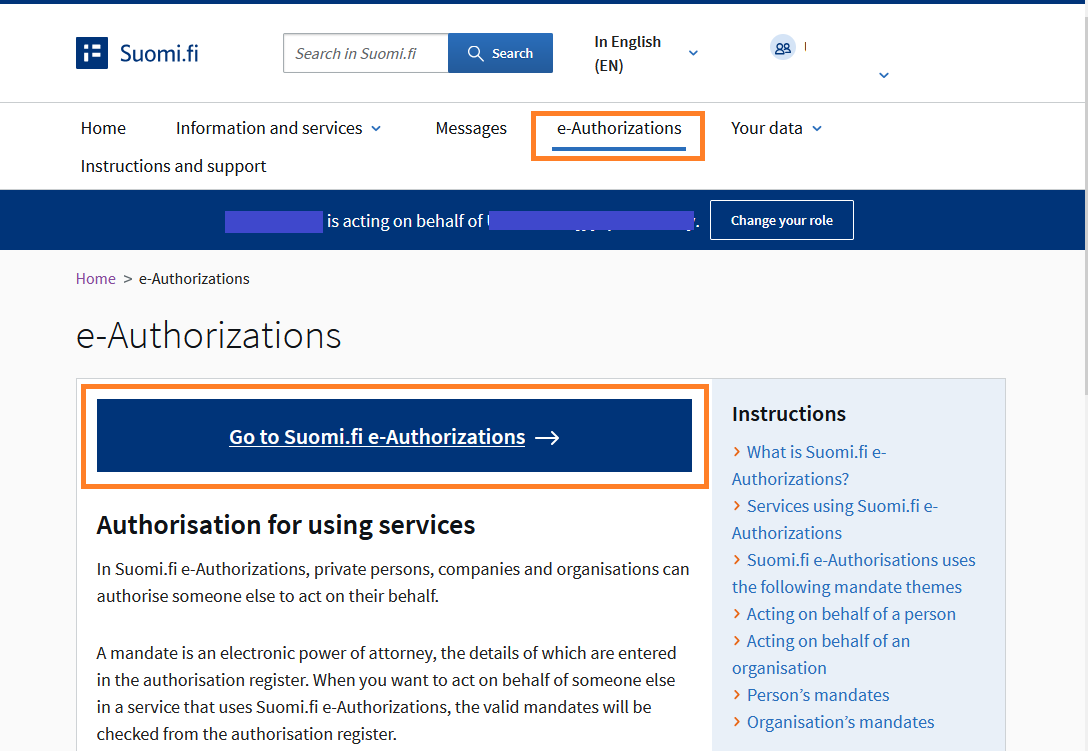This screenshot has width=1088, height=751.
Task: Open Services using Suomi.fi e-Authorizations link
Action: (x=835, y=520)
